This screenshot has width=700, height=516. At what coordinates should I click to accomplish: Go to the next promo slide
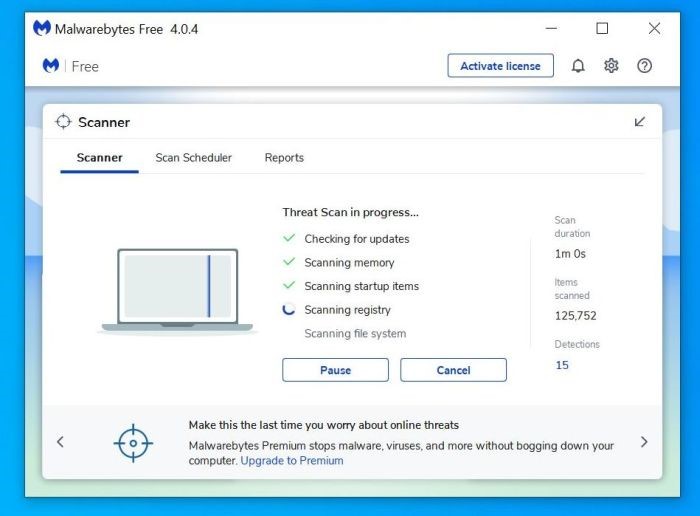click(x=644, y=442)
